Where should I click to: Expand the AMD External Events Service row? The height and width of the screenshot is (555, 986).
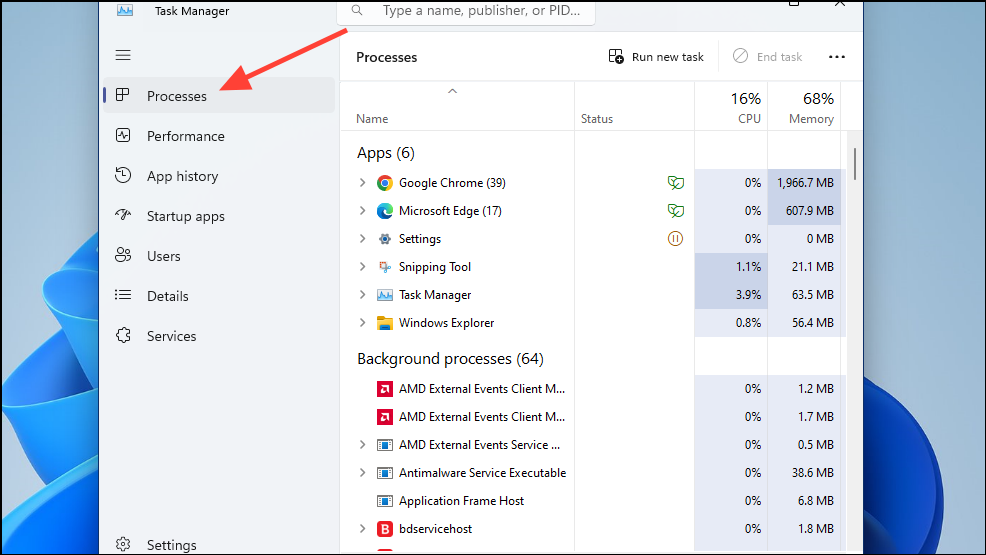[x=362, y=444]
